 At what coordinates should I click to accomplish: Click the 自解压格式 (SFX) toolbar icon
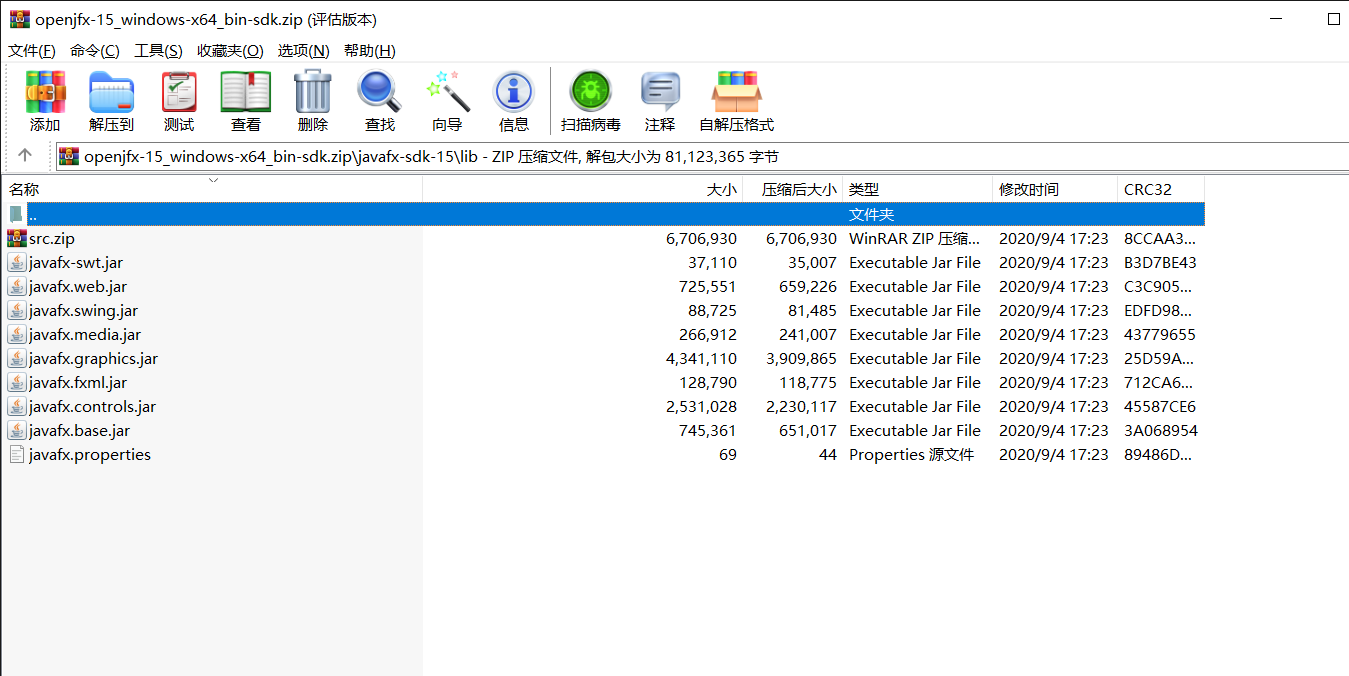[x=736, y=92]
